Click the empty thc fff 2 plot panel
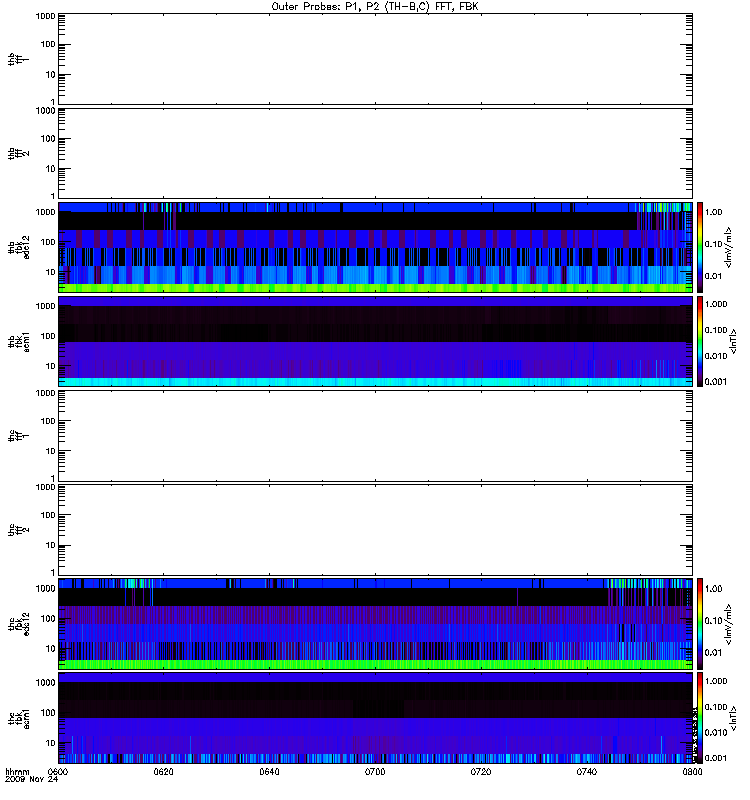 (375, 530)
